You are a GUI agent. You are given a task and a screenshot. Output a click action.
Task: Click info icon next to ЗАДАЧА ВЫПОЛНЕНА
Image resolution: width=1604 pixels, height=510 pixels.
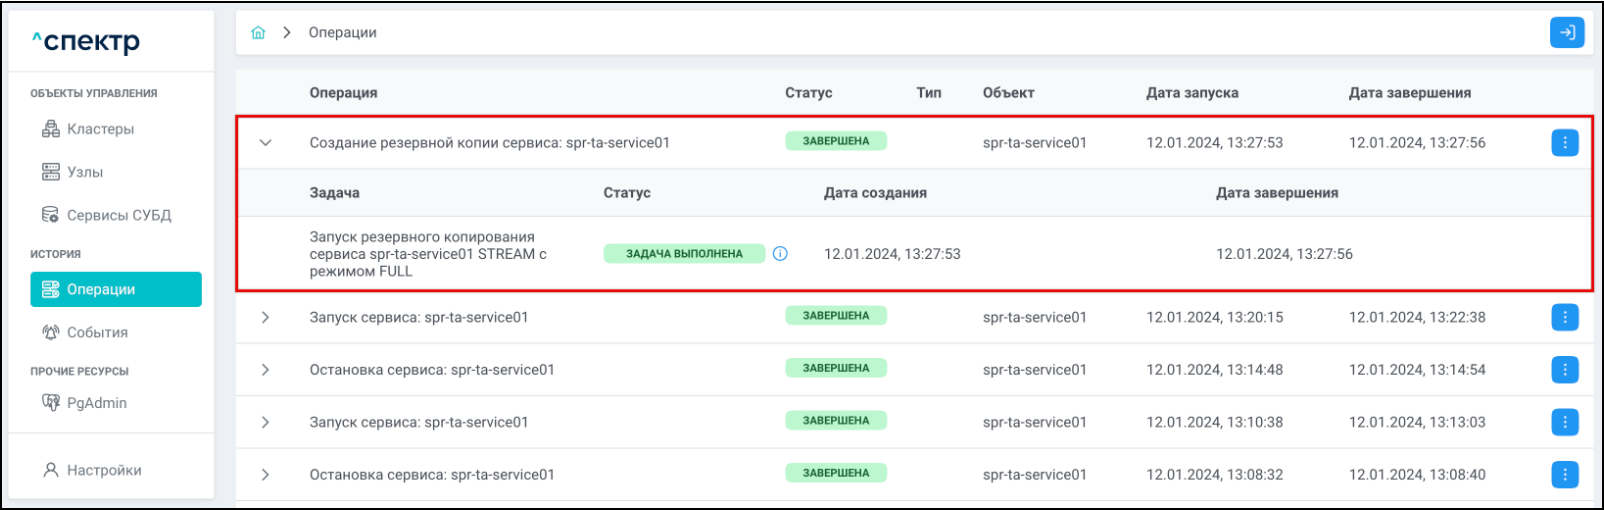(780, 254)
